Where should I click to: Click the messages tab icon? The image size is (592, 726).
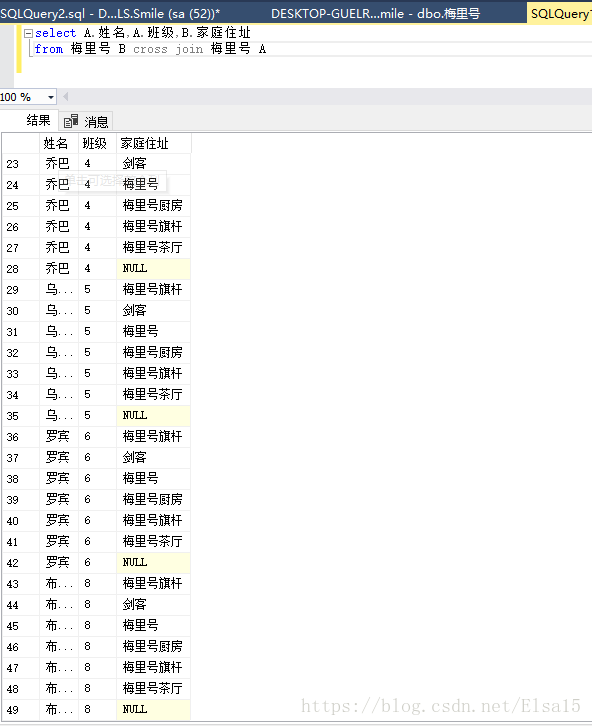pos(71,121)
